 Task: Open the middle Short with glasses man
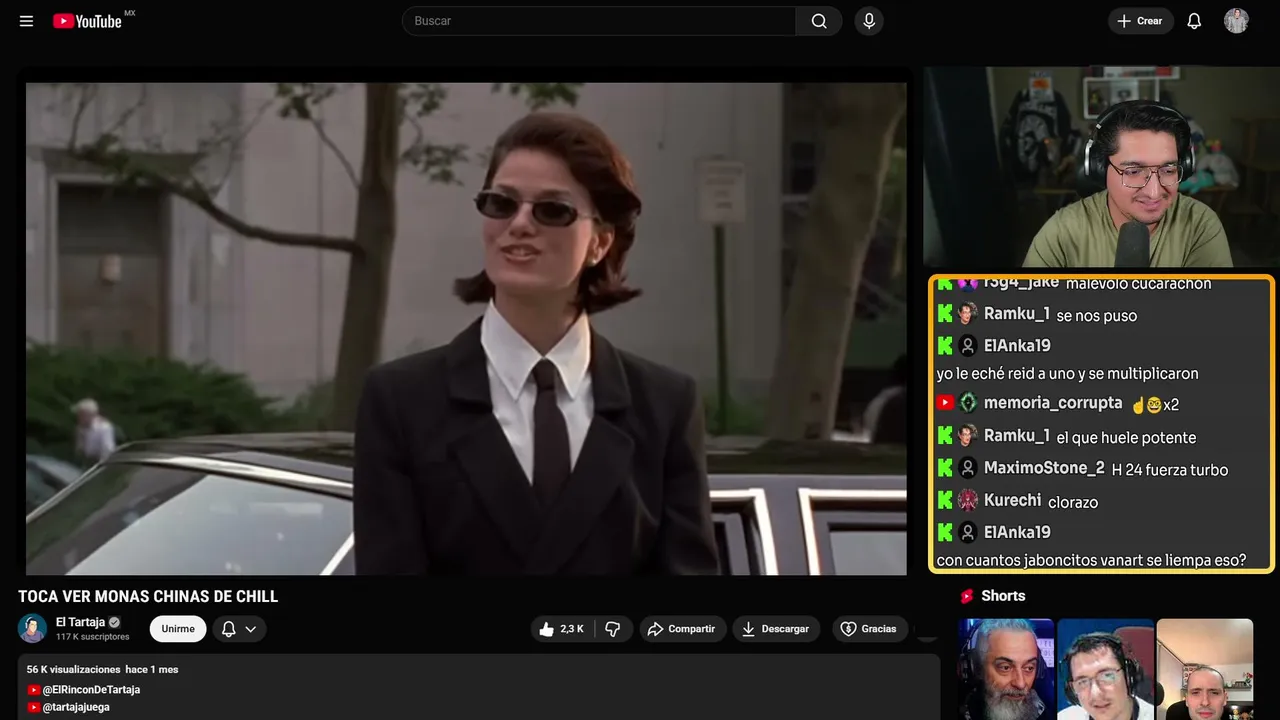[1105, 669]
